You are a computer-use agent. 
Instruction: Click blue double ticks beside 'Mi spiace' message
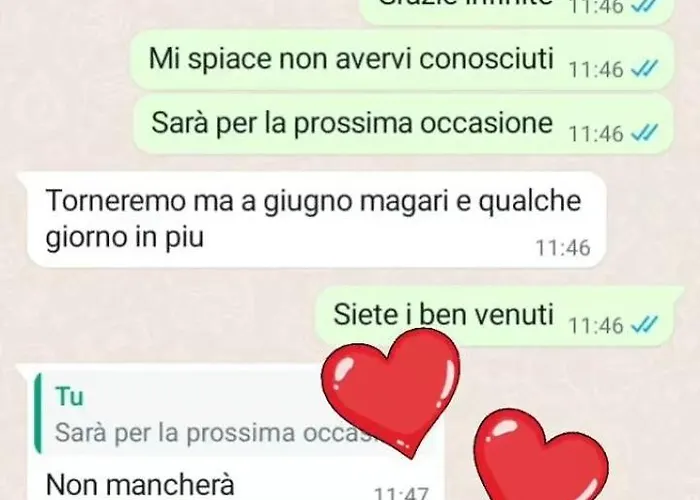tap(645, 69)
